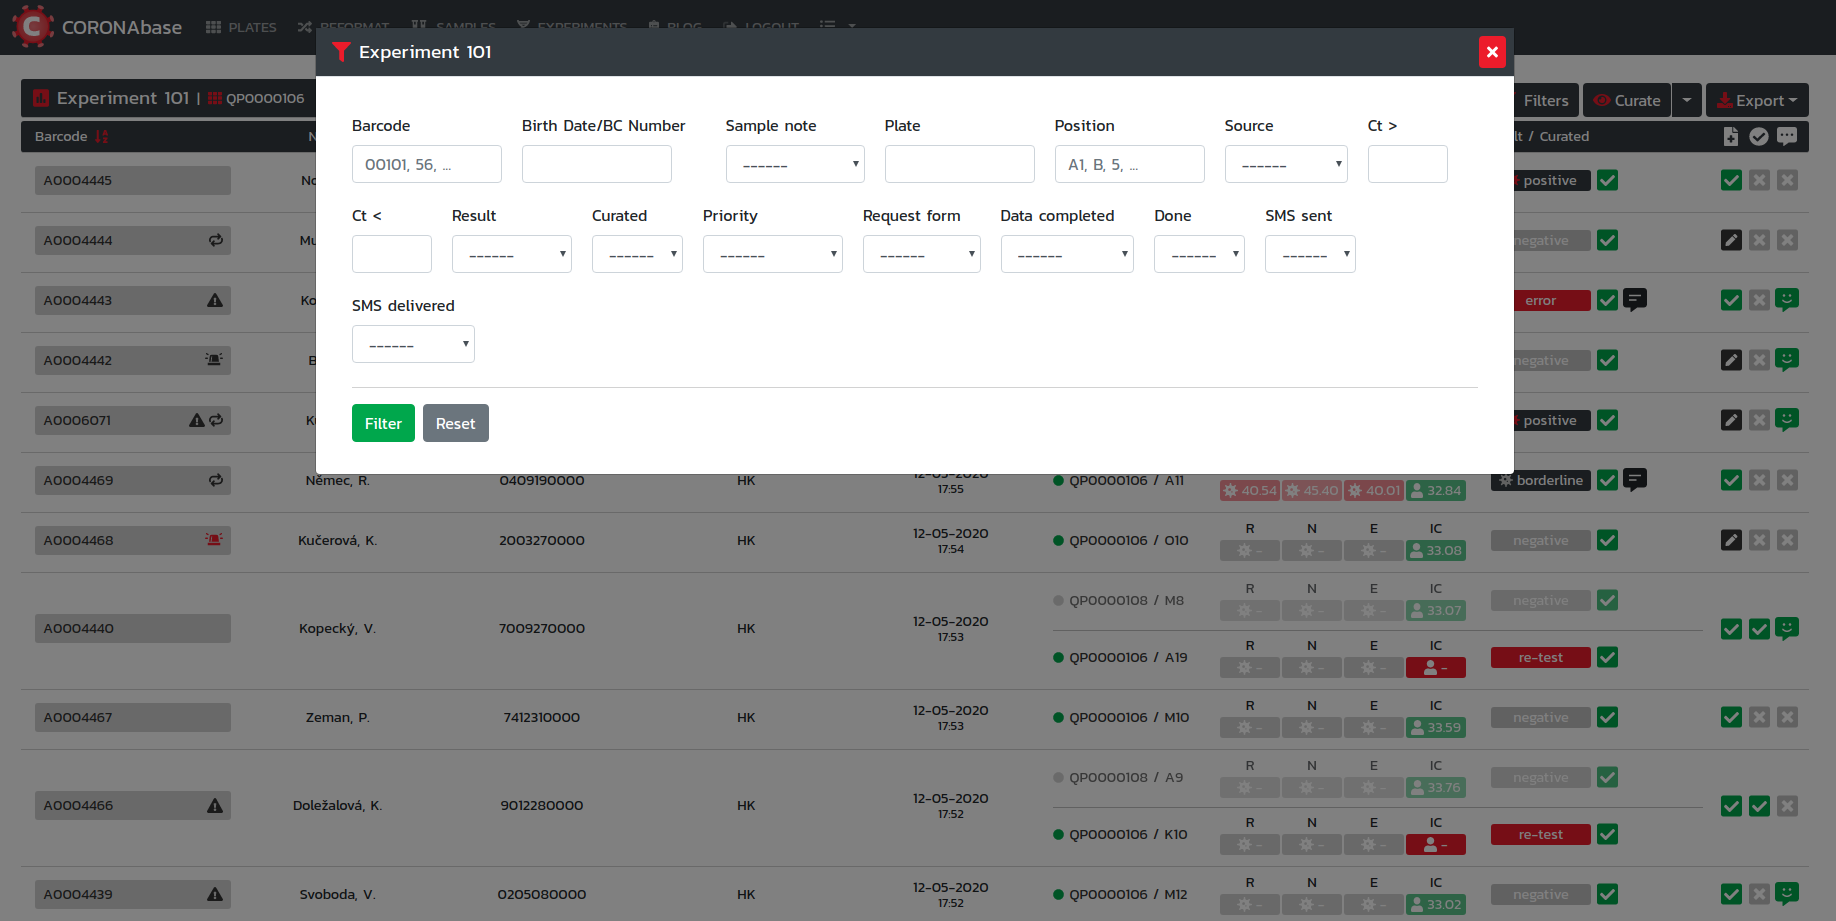Click the CORONAbase logo
Image resolution: width=1836 pixels, height=921 pixels.
point(97,27)
